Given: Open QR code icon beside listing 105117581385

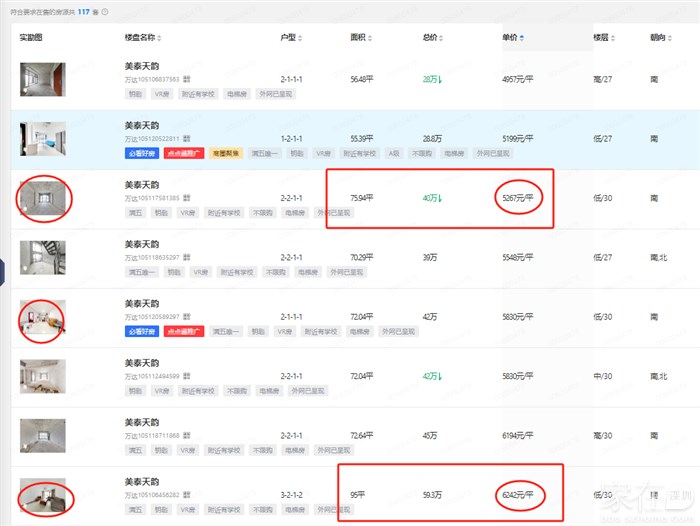Looking at the screenshot, I should point(187,198).
